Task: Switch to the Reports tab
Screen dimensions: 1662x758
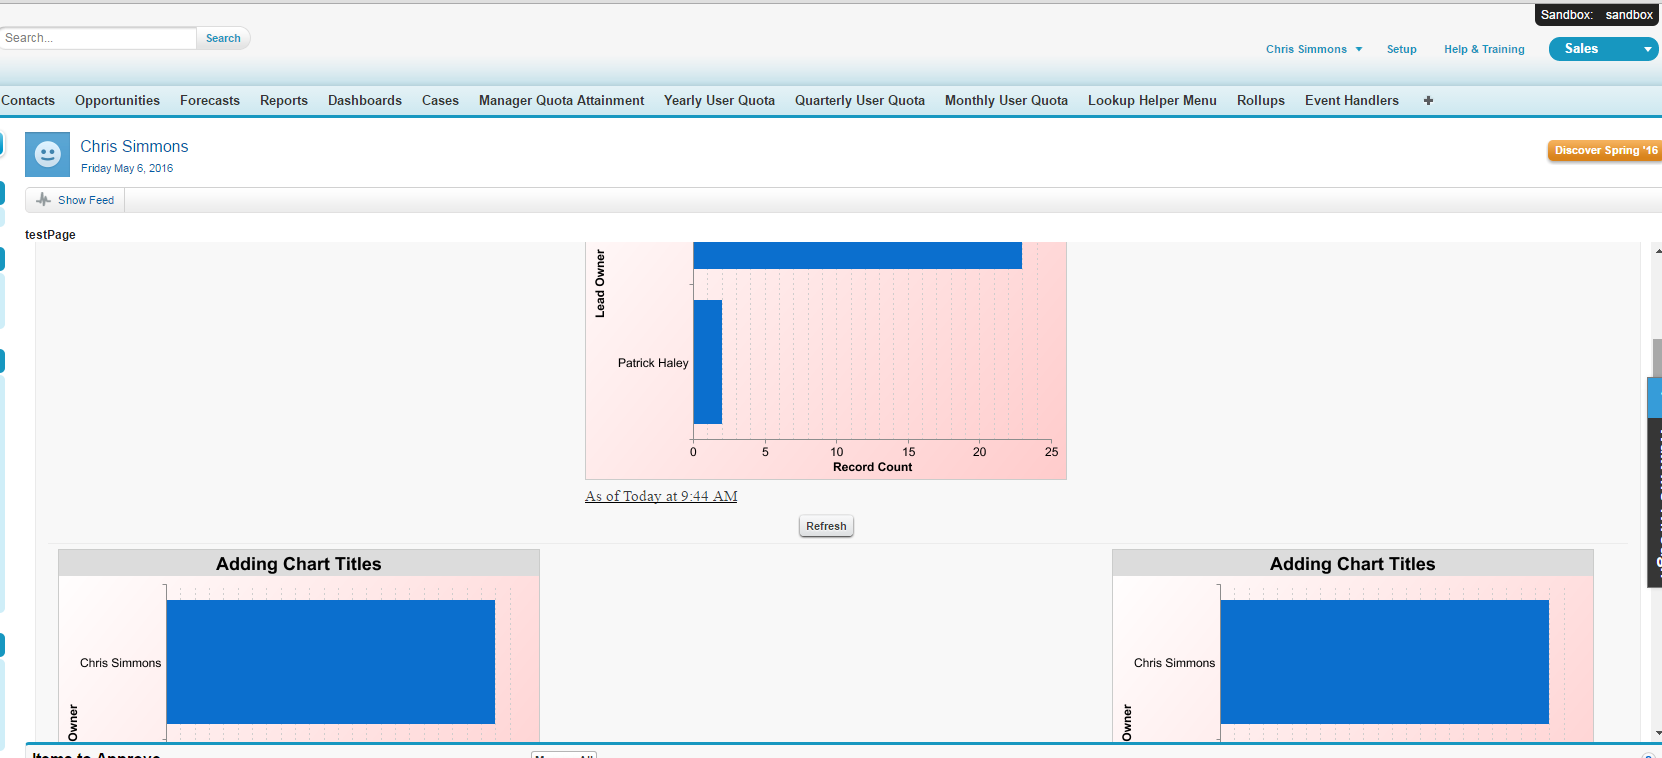Action: 283,101
